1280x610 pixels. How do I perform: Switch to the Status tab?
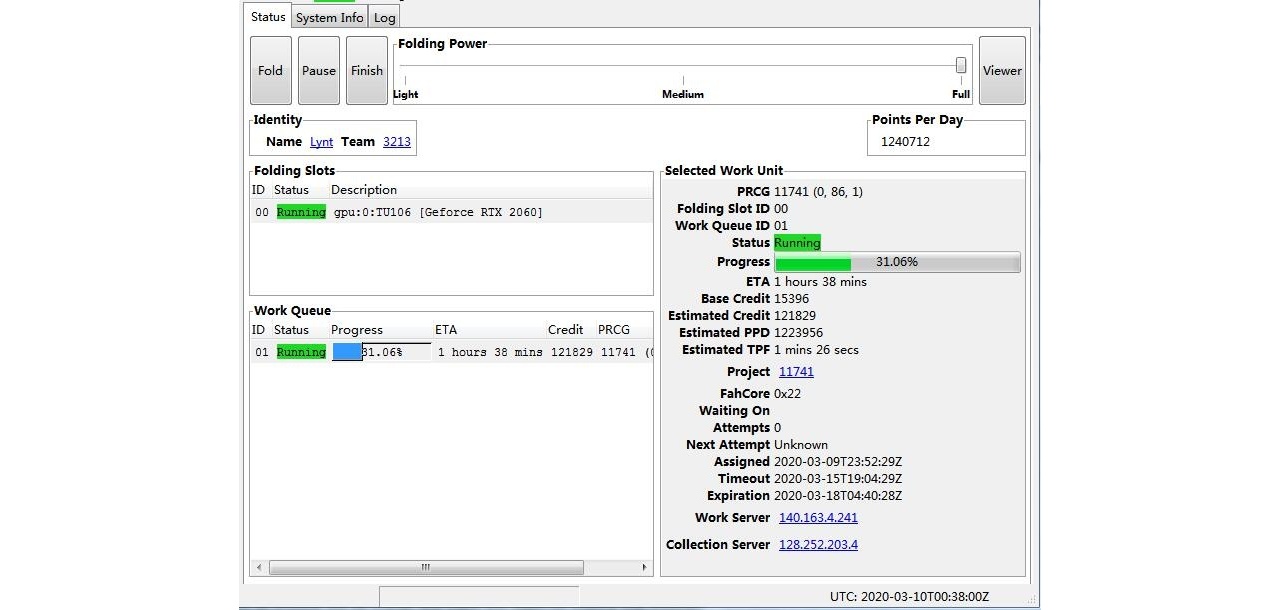point(268,17)
